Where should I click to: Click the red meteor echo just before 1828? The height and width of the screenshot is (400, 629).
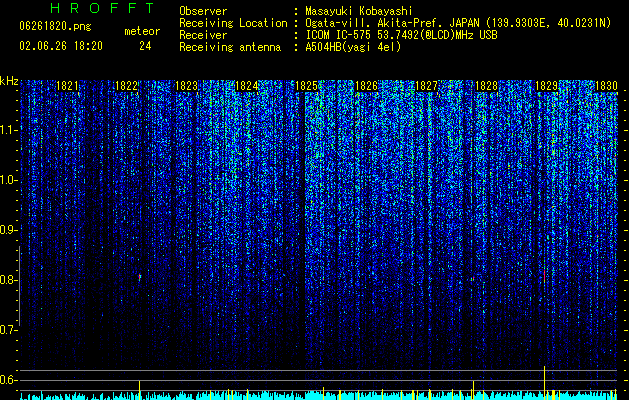473,278
